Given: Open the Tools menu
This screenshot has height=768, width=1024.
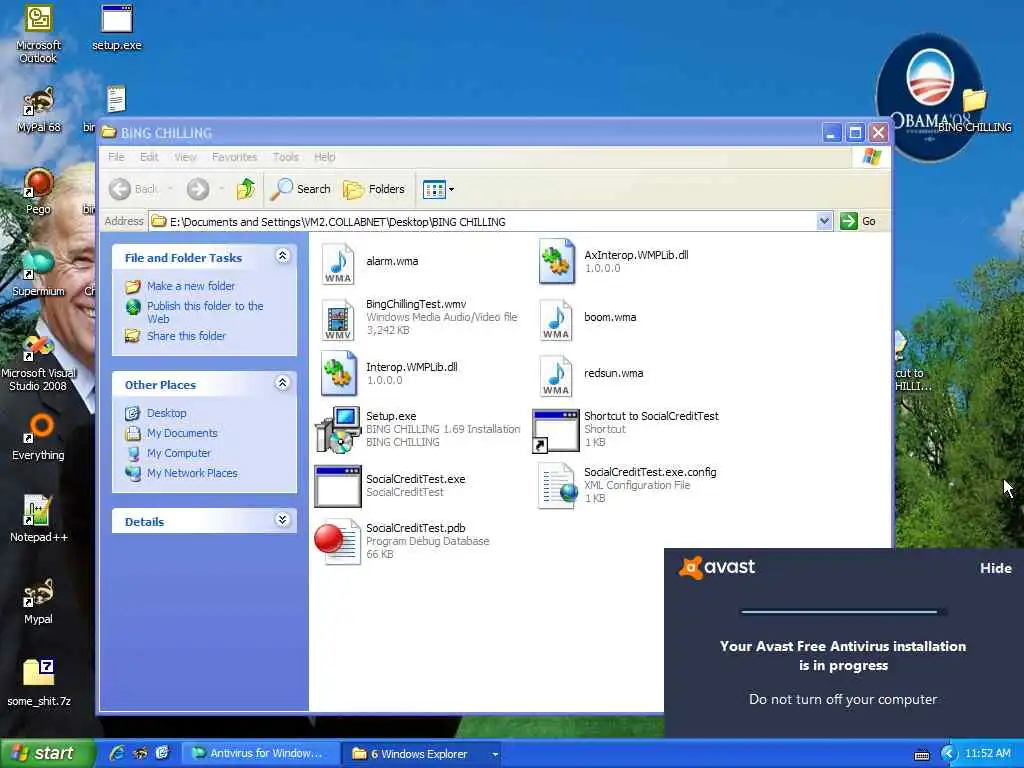Looking at the screenshot, I should [285, 157].
